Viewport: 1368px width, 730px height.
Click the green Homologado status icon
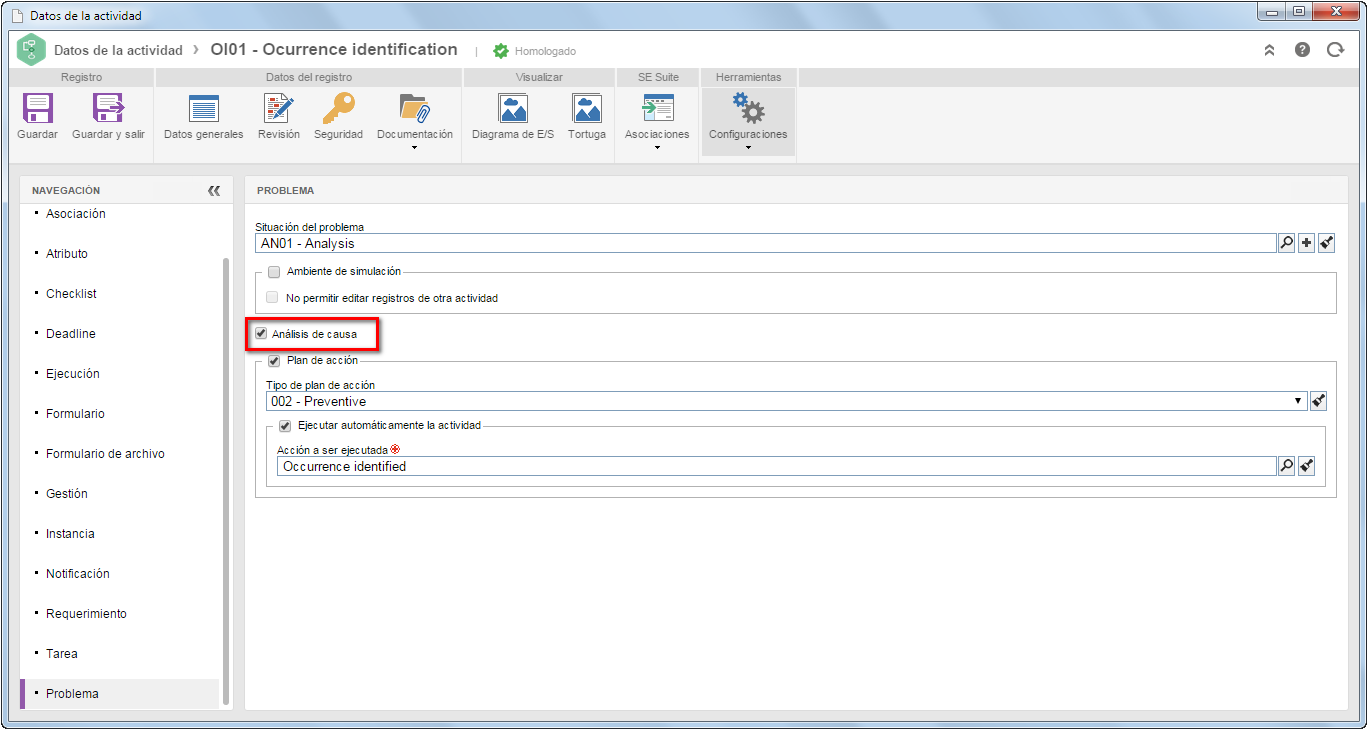(501, 51)
